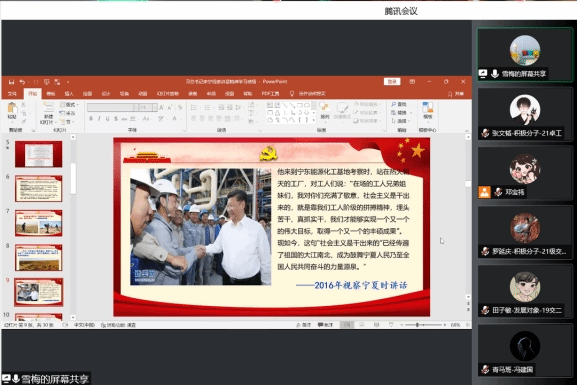578x386 pixels.
Task: Click the Login (登录) button
Action: (392, 81)
